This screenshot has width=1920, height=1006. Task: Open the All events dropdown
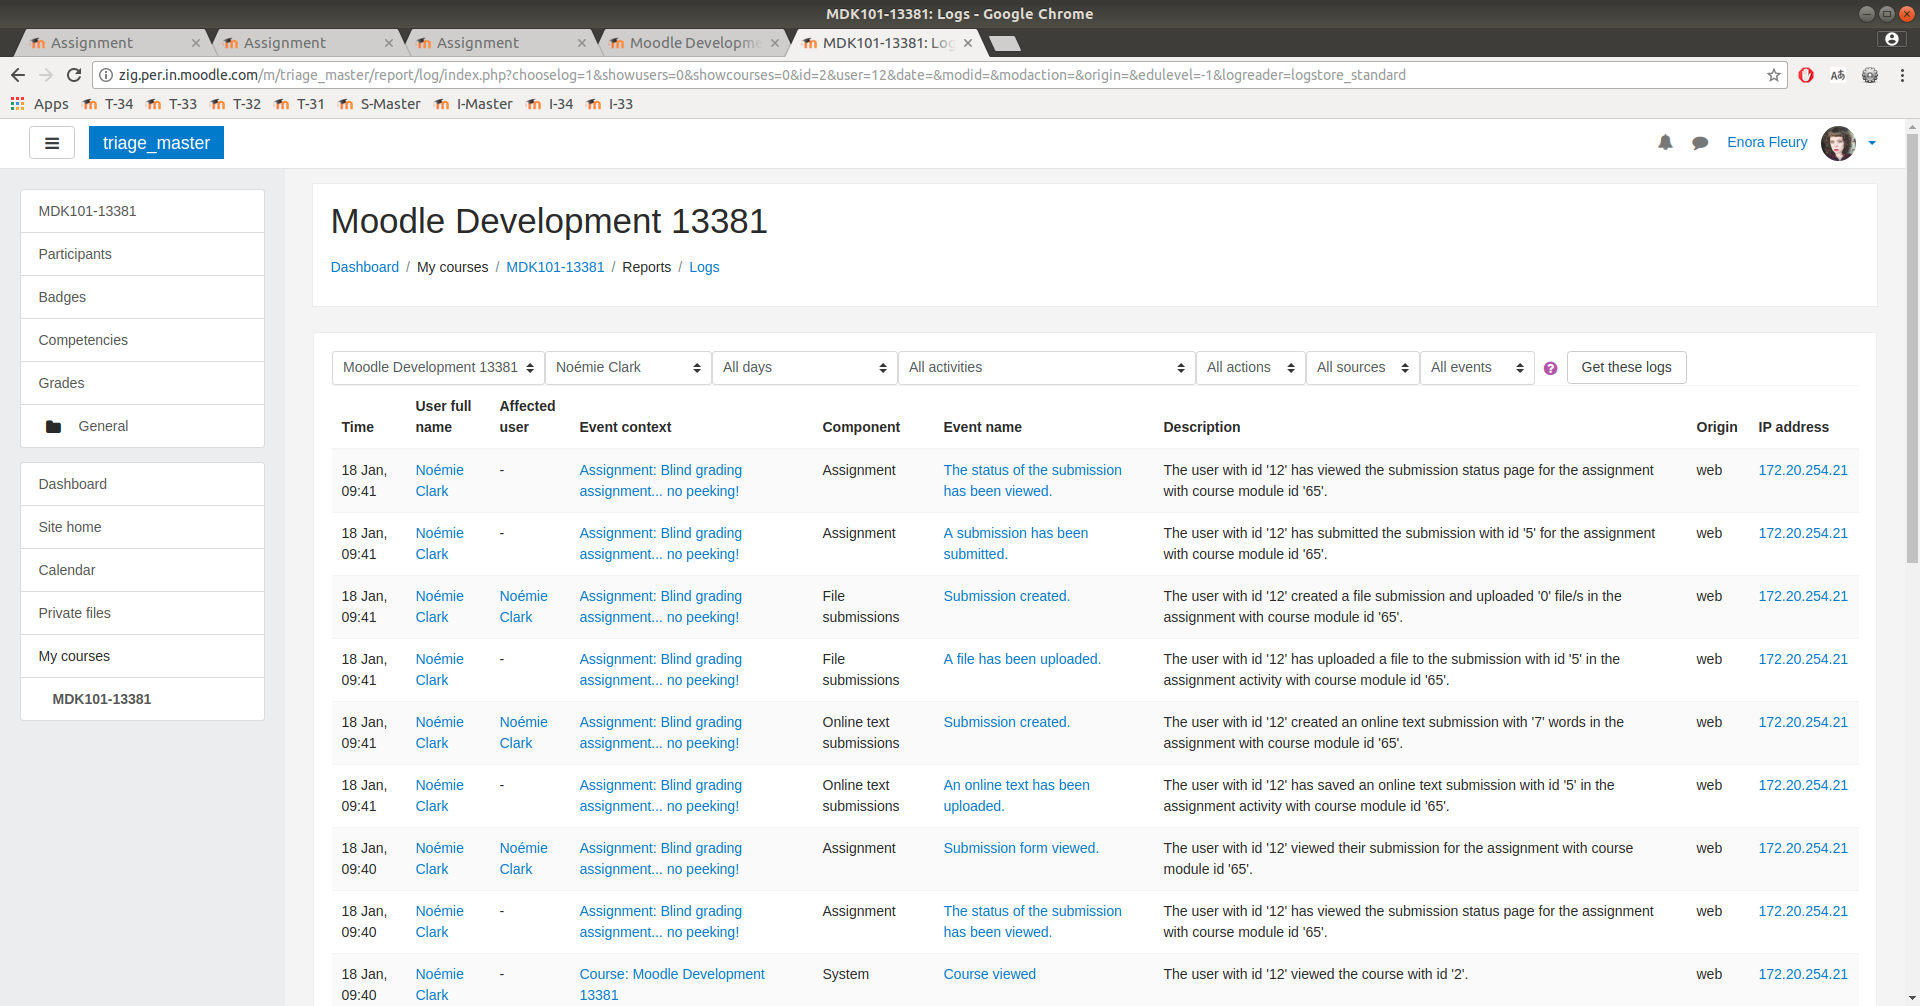pos(1477,368)
